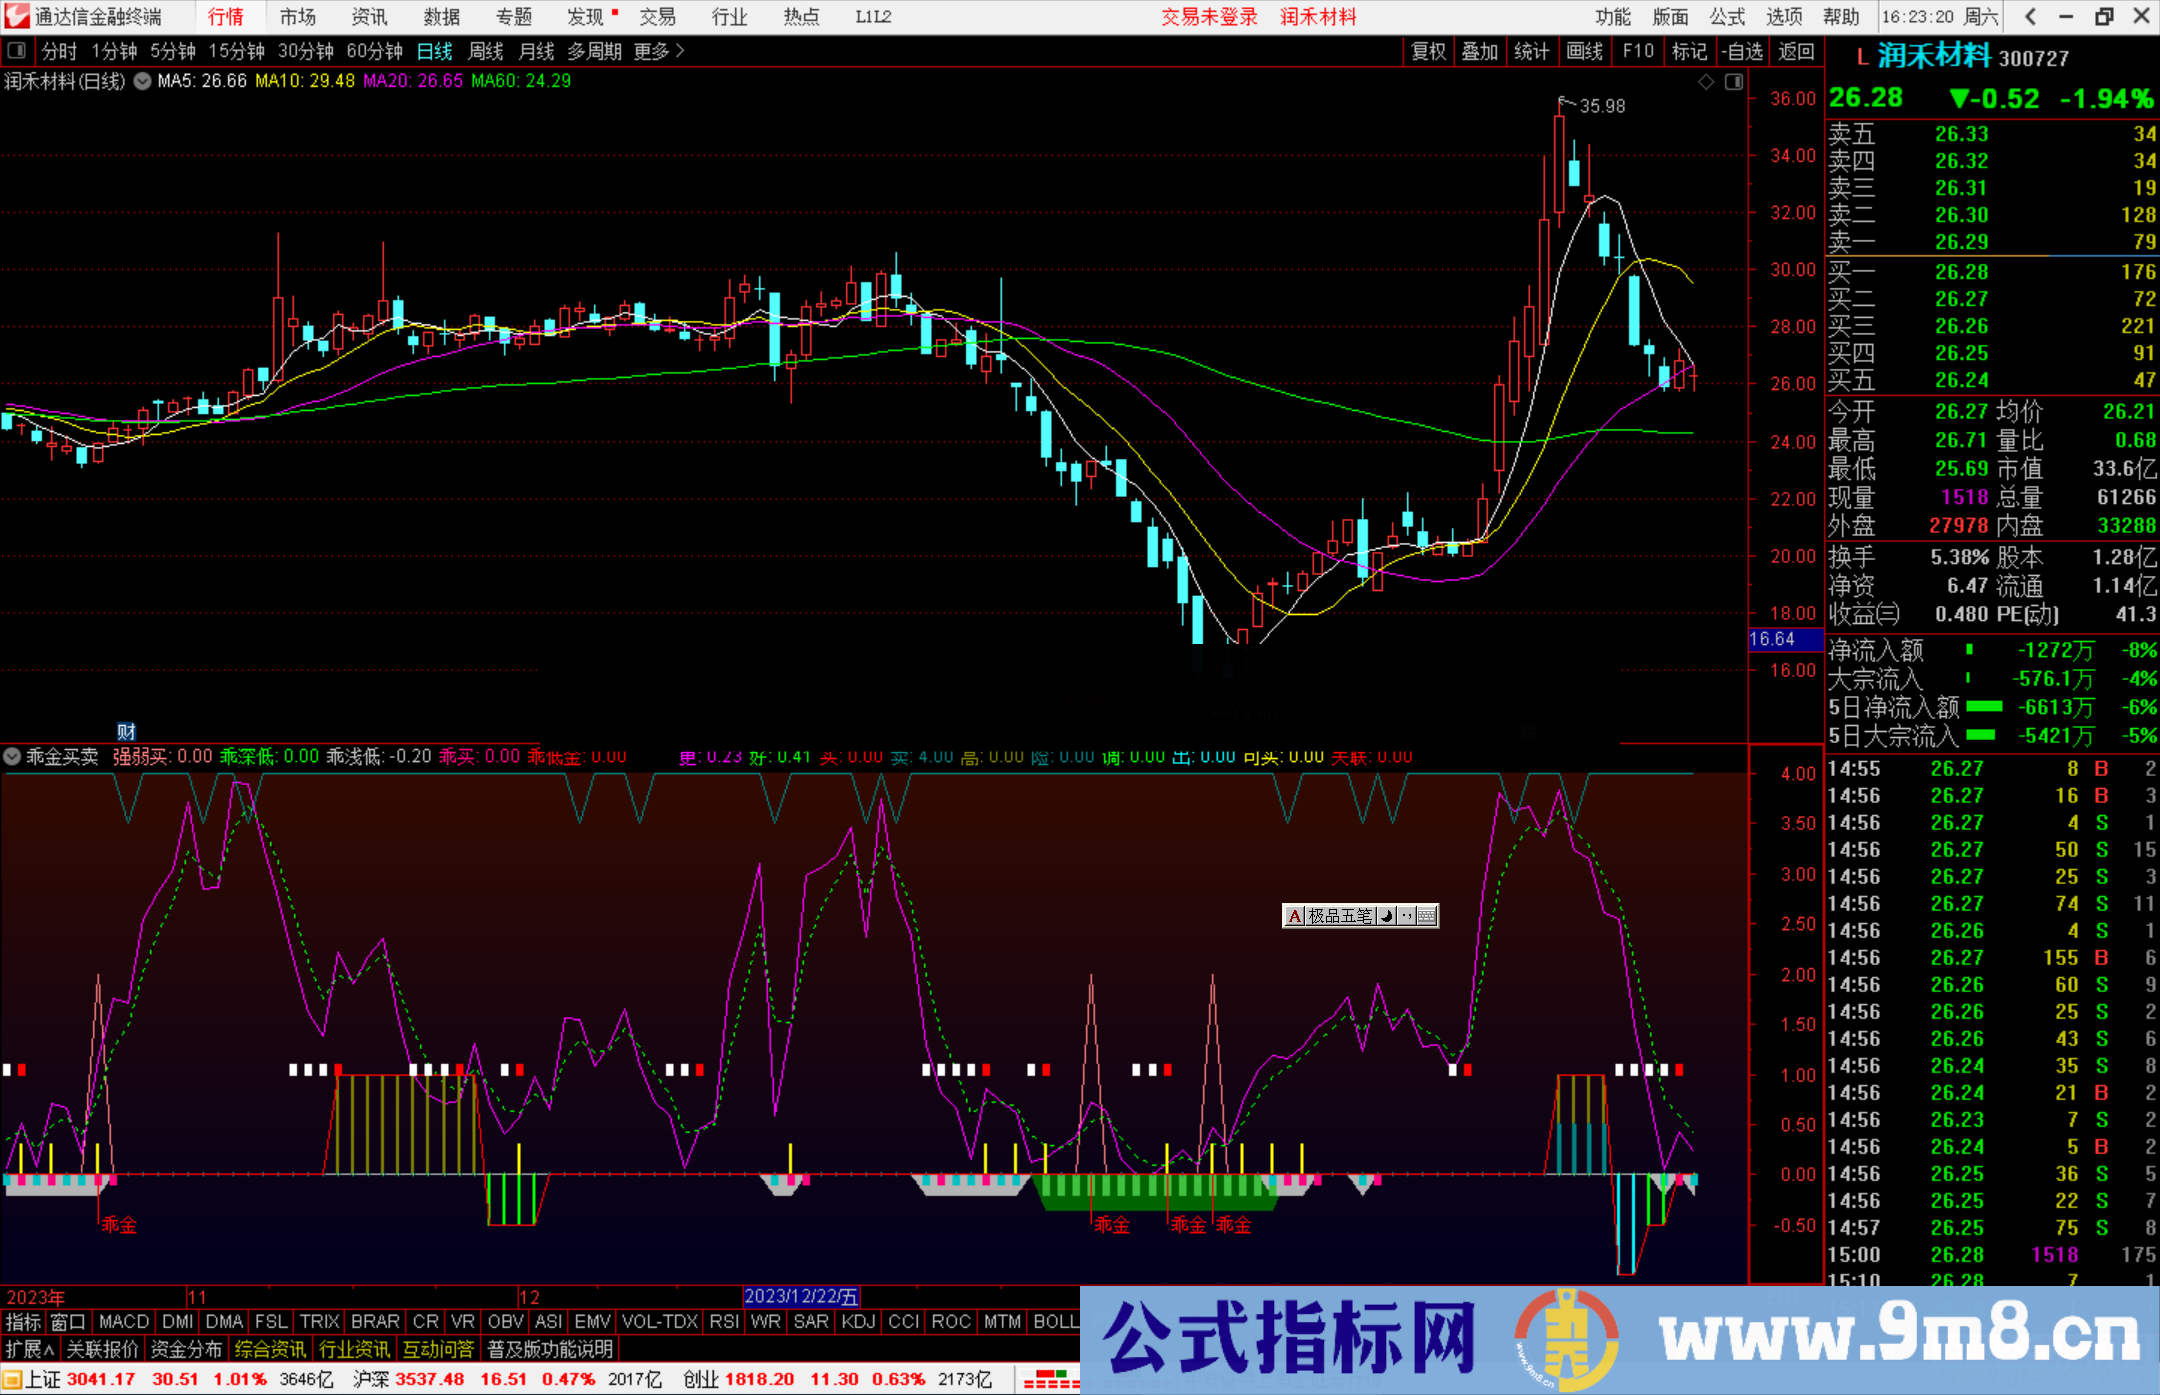Click the restore window icon
Image resolution: width=2160 pixels, height=1395 pixels.
(2105, 16)
